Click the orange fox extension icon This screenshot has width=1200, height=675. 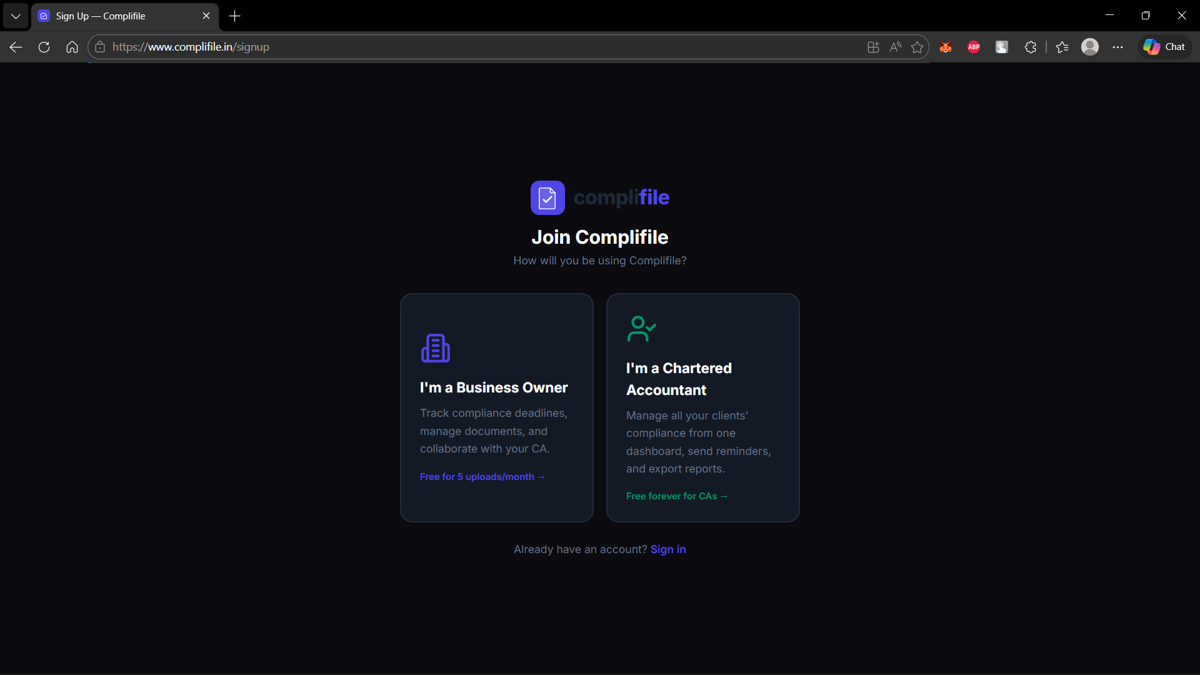pyautogui.click(x=945, y=47)
